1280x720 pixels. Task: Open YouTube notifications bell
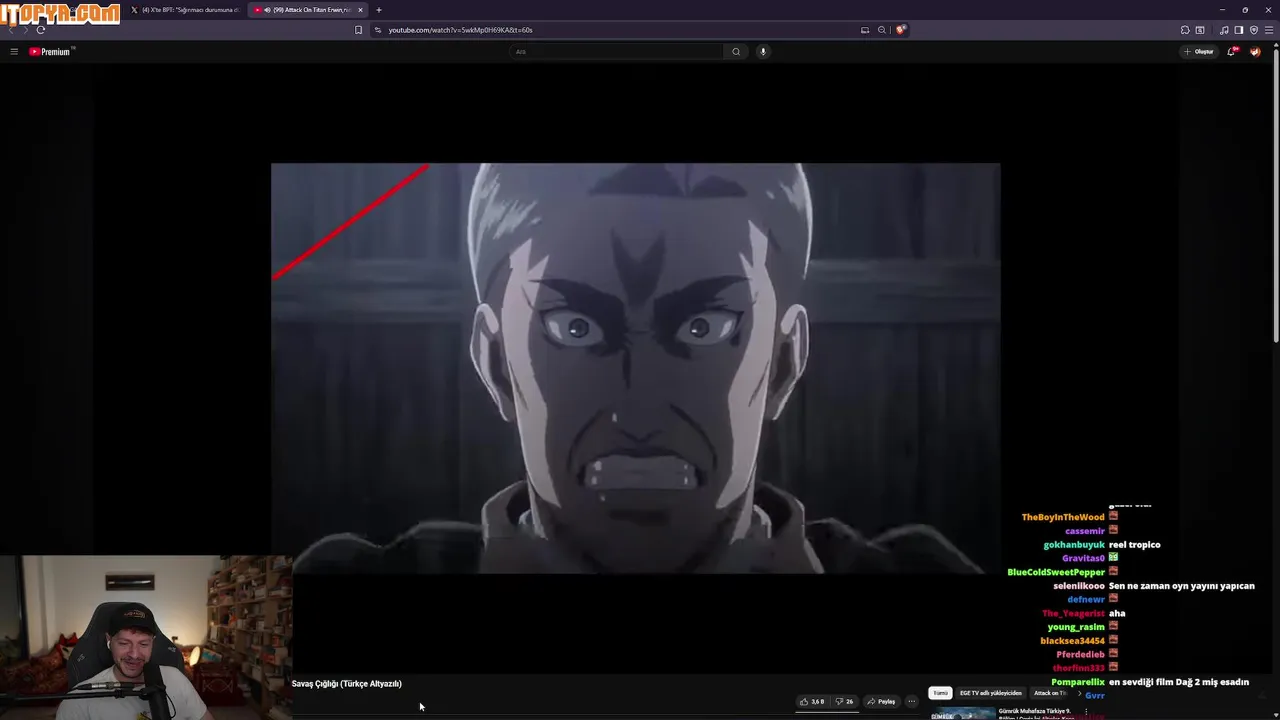tap(1232, 51)
